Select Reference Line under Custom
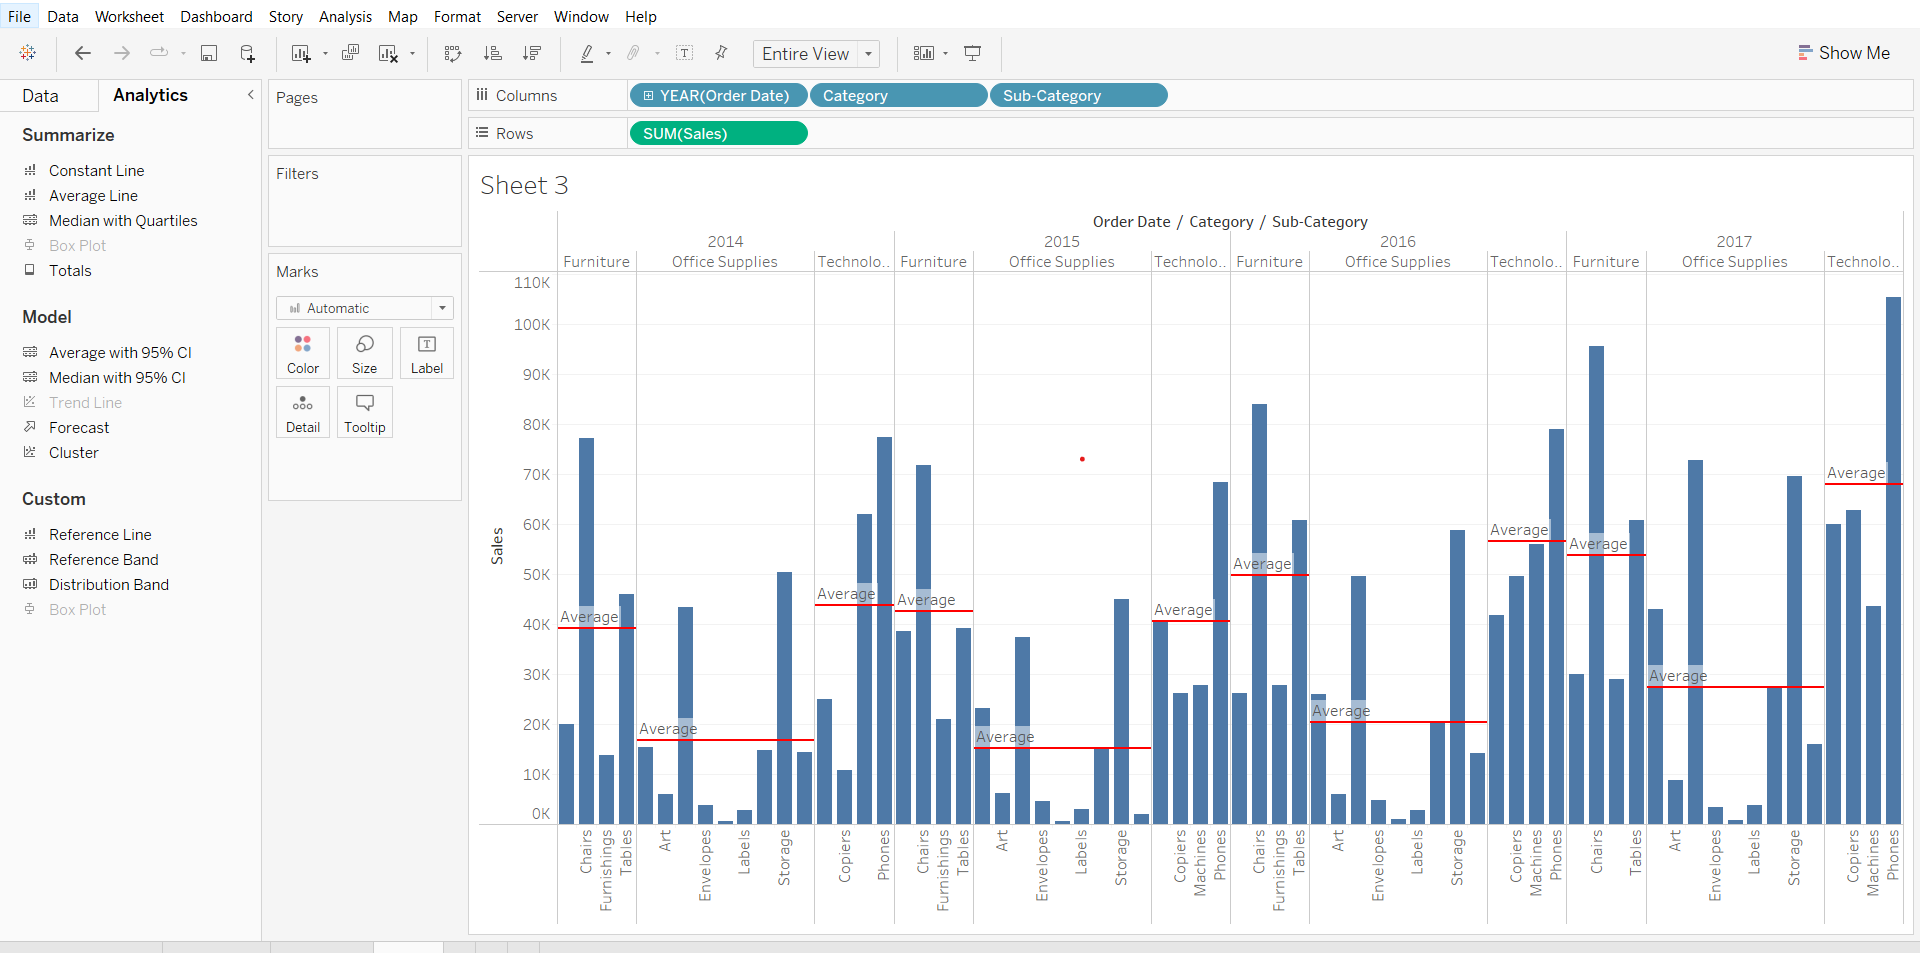This screenshot has height=953, width=1920. click(x=100, y=535)
